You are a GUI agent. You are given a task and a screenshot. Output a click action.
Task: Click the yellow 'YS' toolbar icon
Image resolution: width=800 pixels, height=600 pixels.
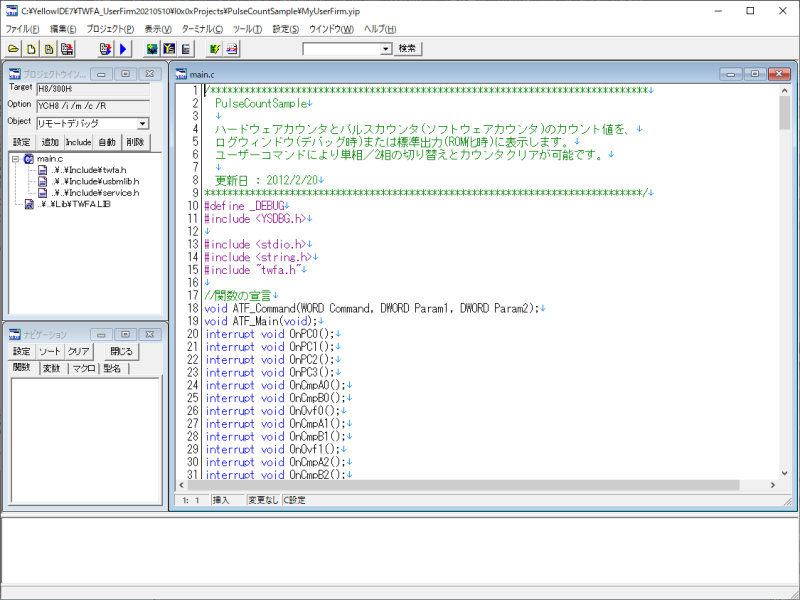tap(169, 49)
